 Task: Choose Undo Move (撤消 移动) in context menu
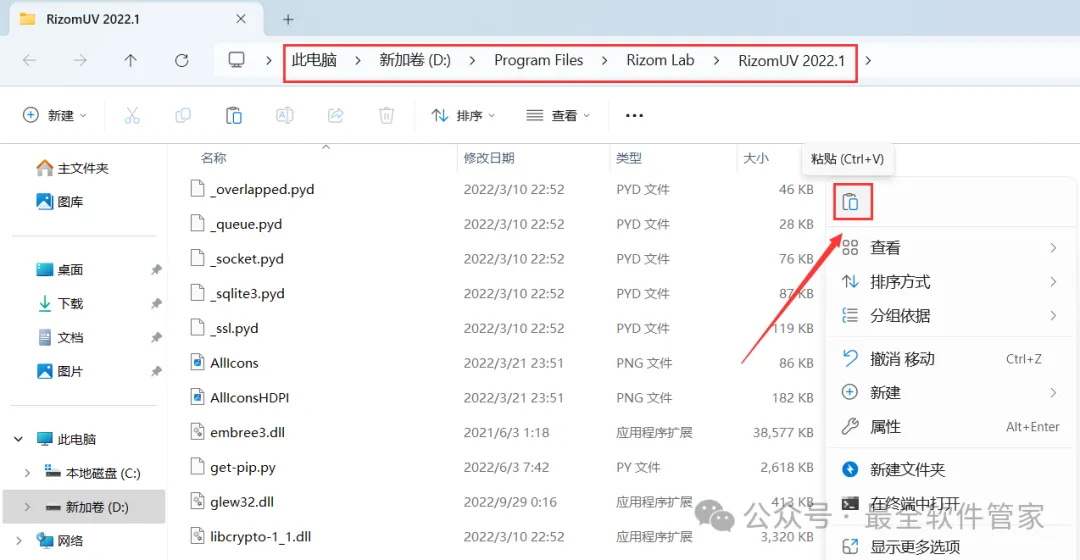tap(951, 359)
